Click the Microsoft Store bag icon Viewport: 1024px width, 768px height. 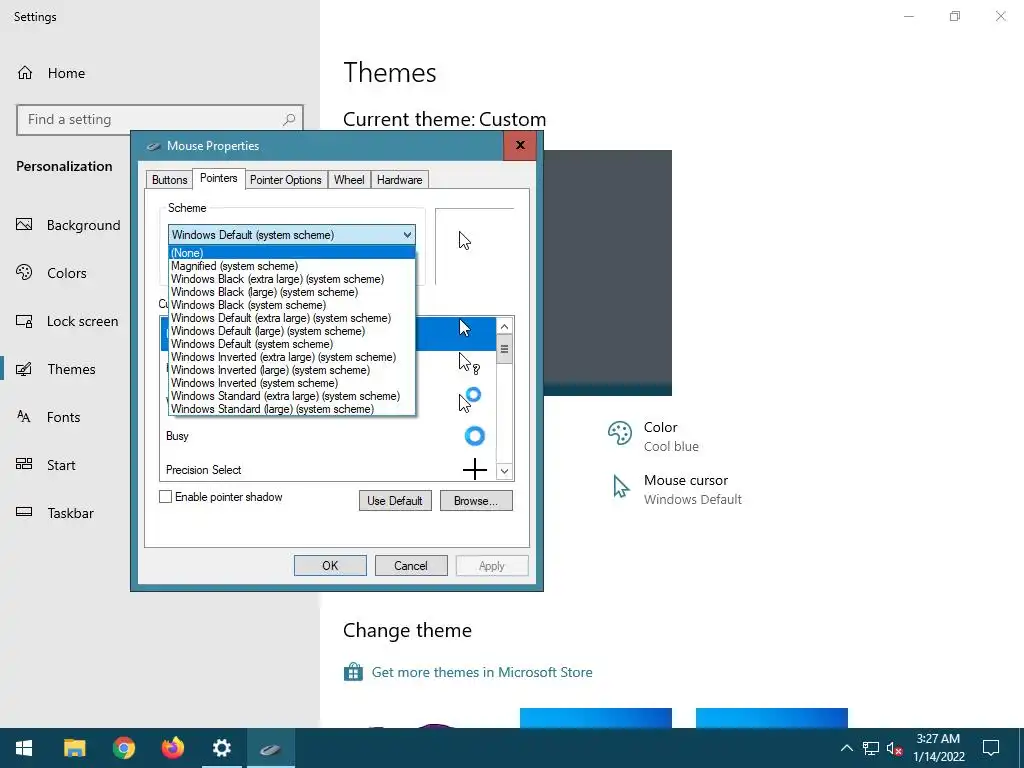click(353, 672)
